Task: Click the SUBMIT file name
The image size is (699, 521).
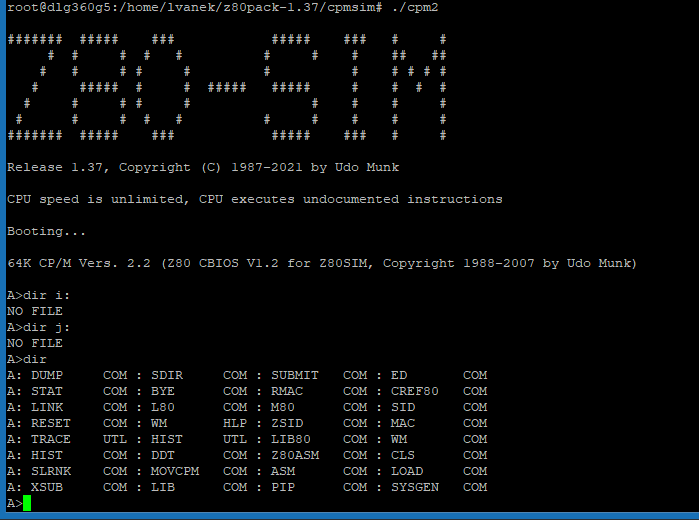Action: pos(295,375)
